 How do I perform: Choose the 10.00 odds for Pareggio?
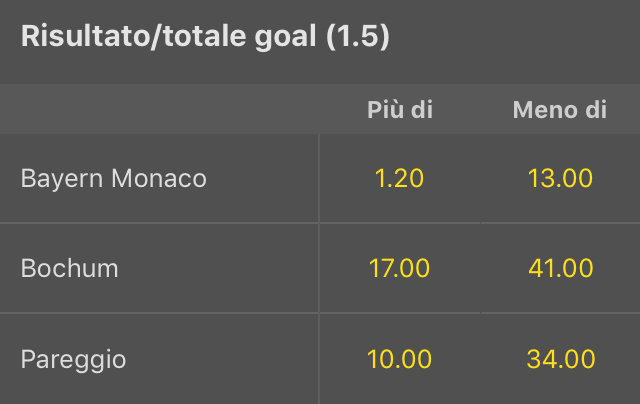399,359
